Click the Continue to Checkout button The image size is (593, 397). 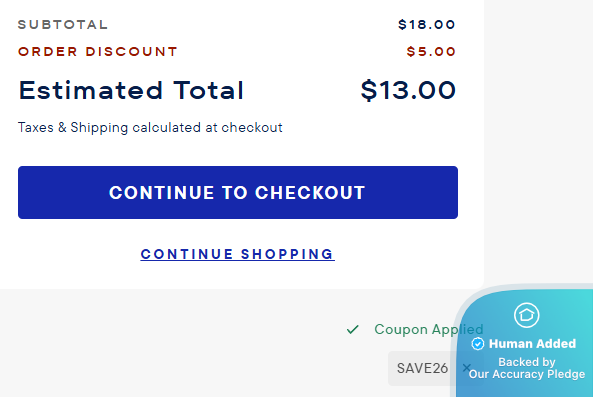(x=238, y=192)
